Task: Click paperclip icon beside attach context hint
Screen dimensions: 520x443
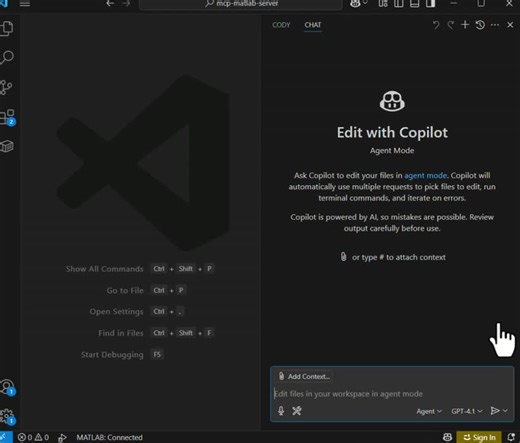Action: (x=343, y=257)
